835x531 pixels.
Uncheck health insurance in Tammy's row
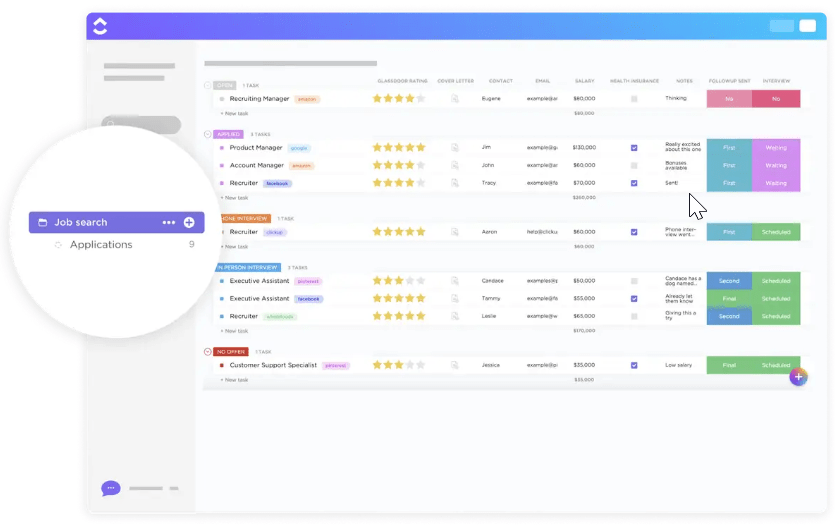634,299
